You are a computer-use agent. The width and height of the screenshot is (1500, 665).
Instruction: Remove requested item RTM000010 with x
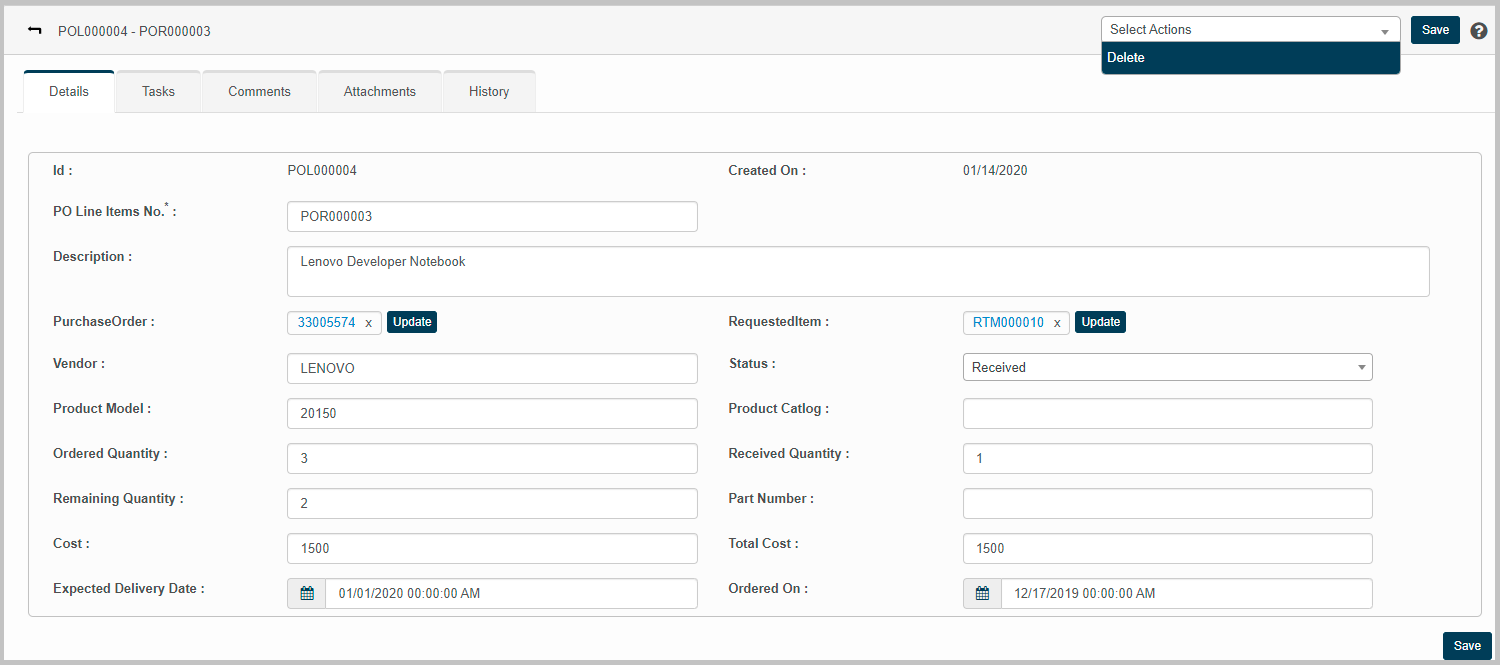point(1057,323)
